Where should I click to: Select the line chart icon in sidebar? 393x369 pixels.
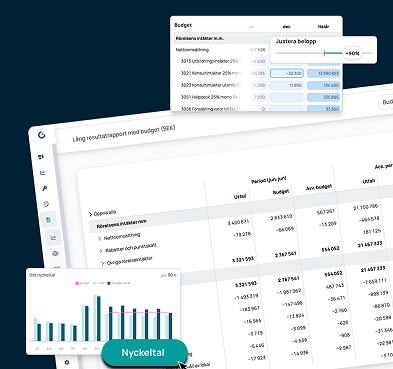[x=43, y=173]
